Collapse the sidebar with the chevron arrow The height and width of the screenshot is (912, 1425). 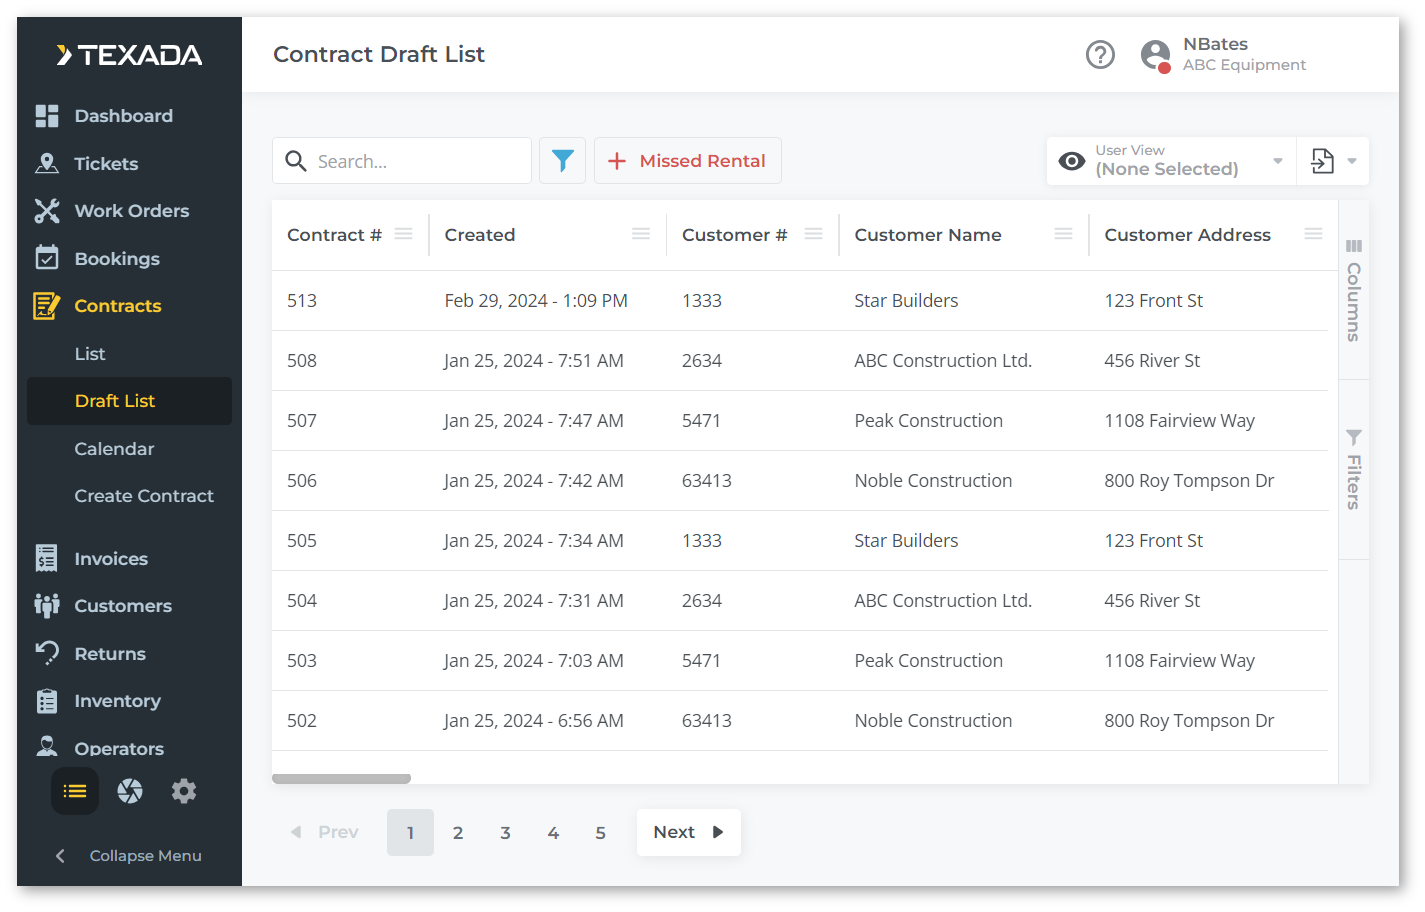tap(60, 856)
